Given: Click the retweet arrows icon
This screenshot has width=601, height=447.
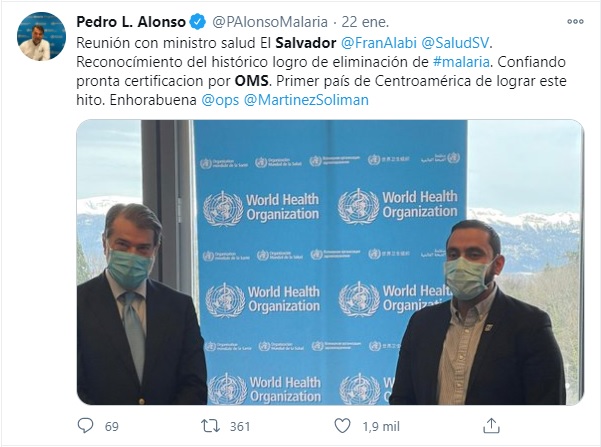Looking at the screenshot, I should pos(210,426).
